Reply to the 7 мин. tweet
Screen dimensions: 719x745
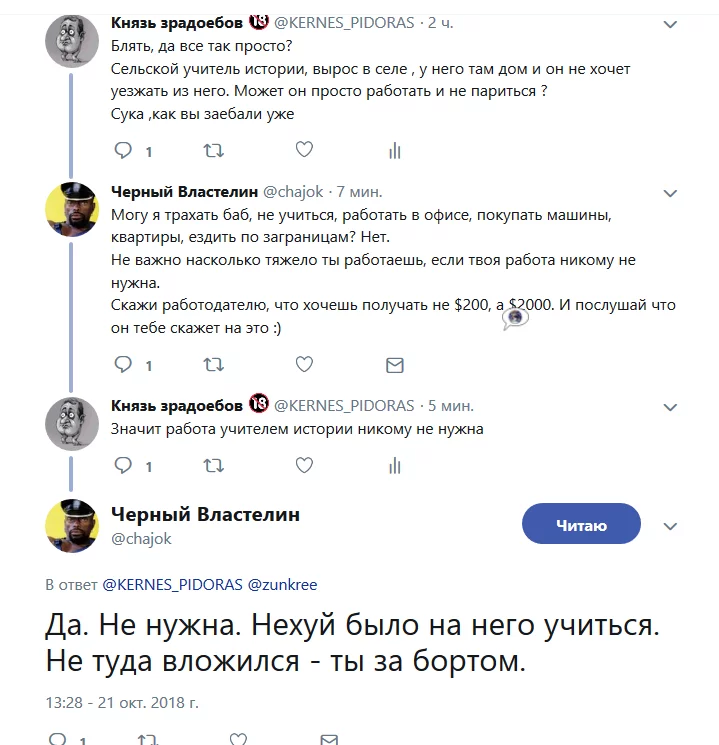tap(123, 365)
